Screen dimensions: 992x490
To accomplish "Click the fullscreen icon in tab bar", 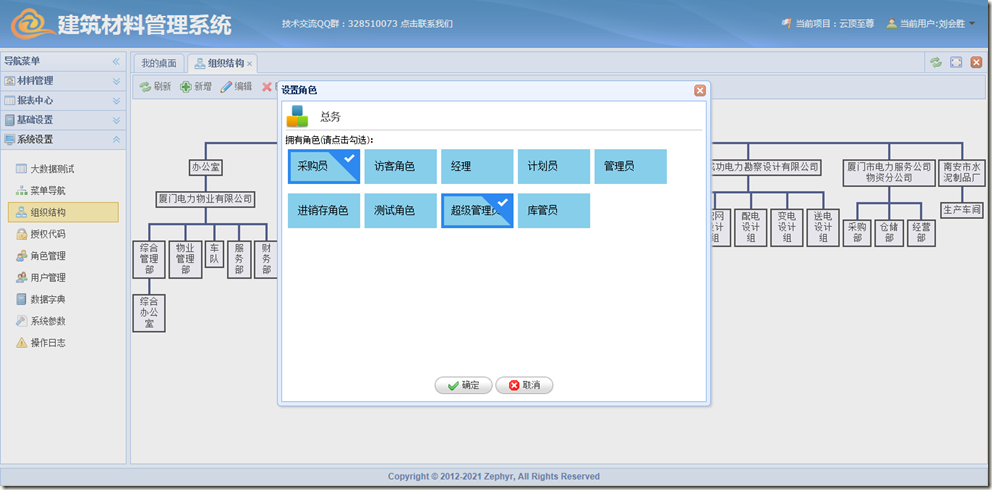I will 956,62.
